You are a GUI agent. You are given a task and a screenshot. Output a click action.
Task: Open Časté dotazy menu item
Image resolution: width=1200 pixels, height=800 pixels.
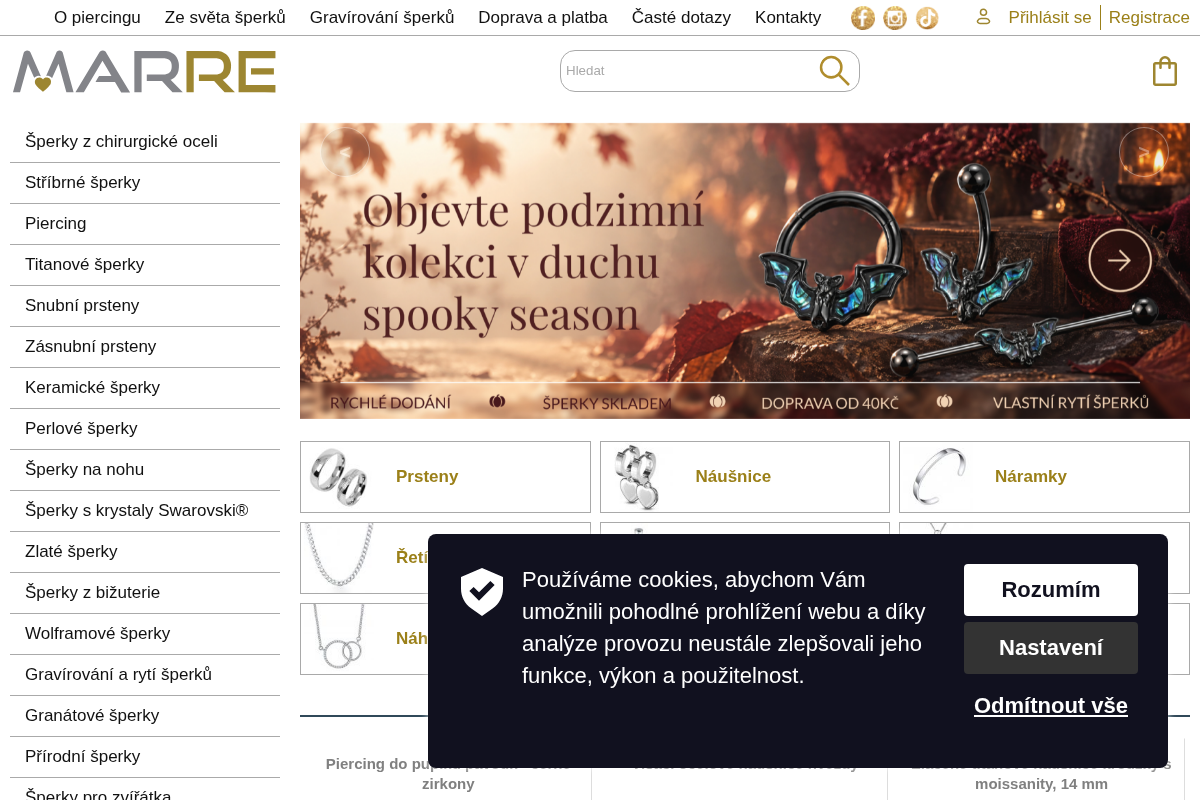(681, 17)
